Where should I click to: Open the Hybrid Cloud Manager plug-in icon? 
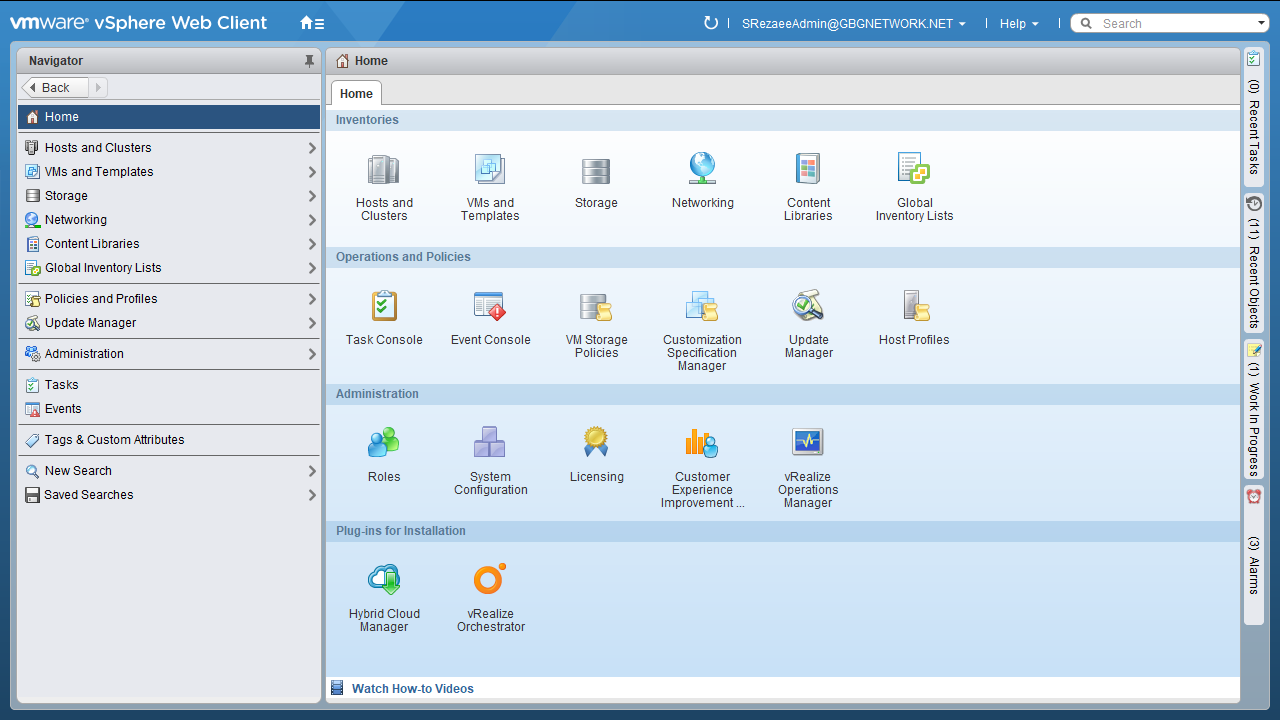384,580
